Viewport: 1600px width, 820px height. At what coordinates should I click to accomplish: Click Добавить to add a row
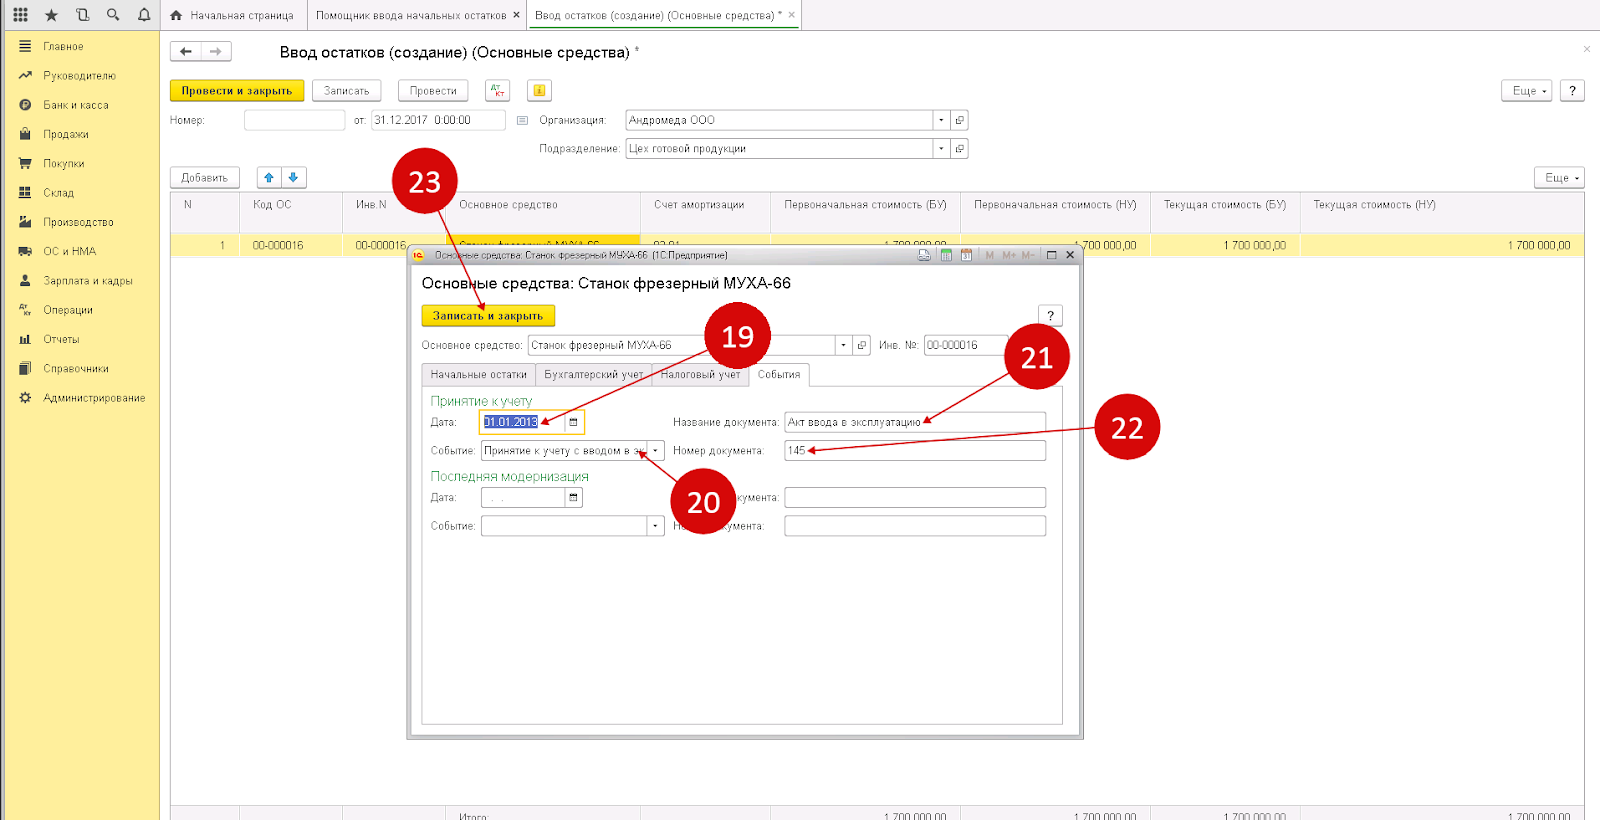pos(205,177)
